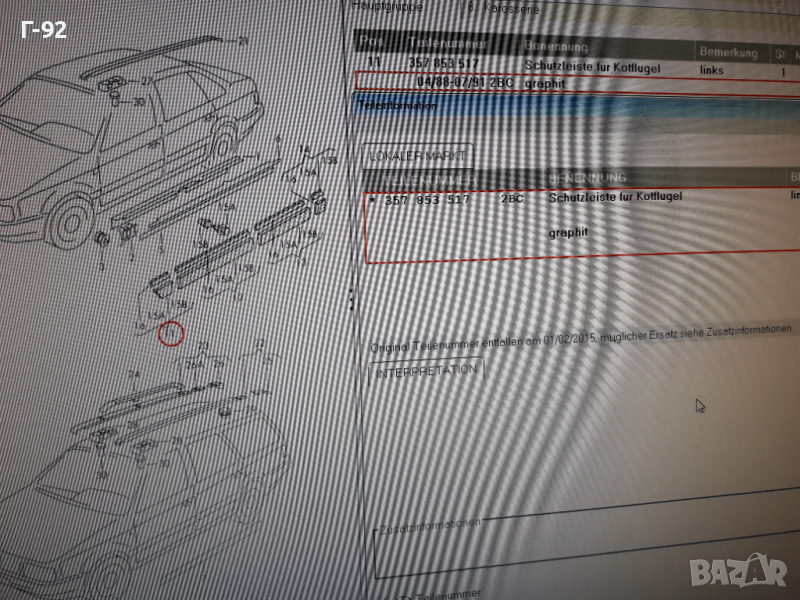Click the Bemerkung column header

(727, 50)
